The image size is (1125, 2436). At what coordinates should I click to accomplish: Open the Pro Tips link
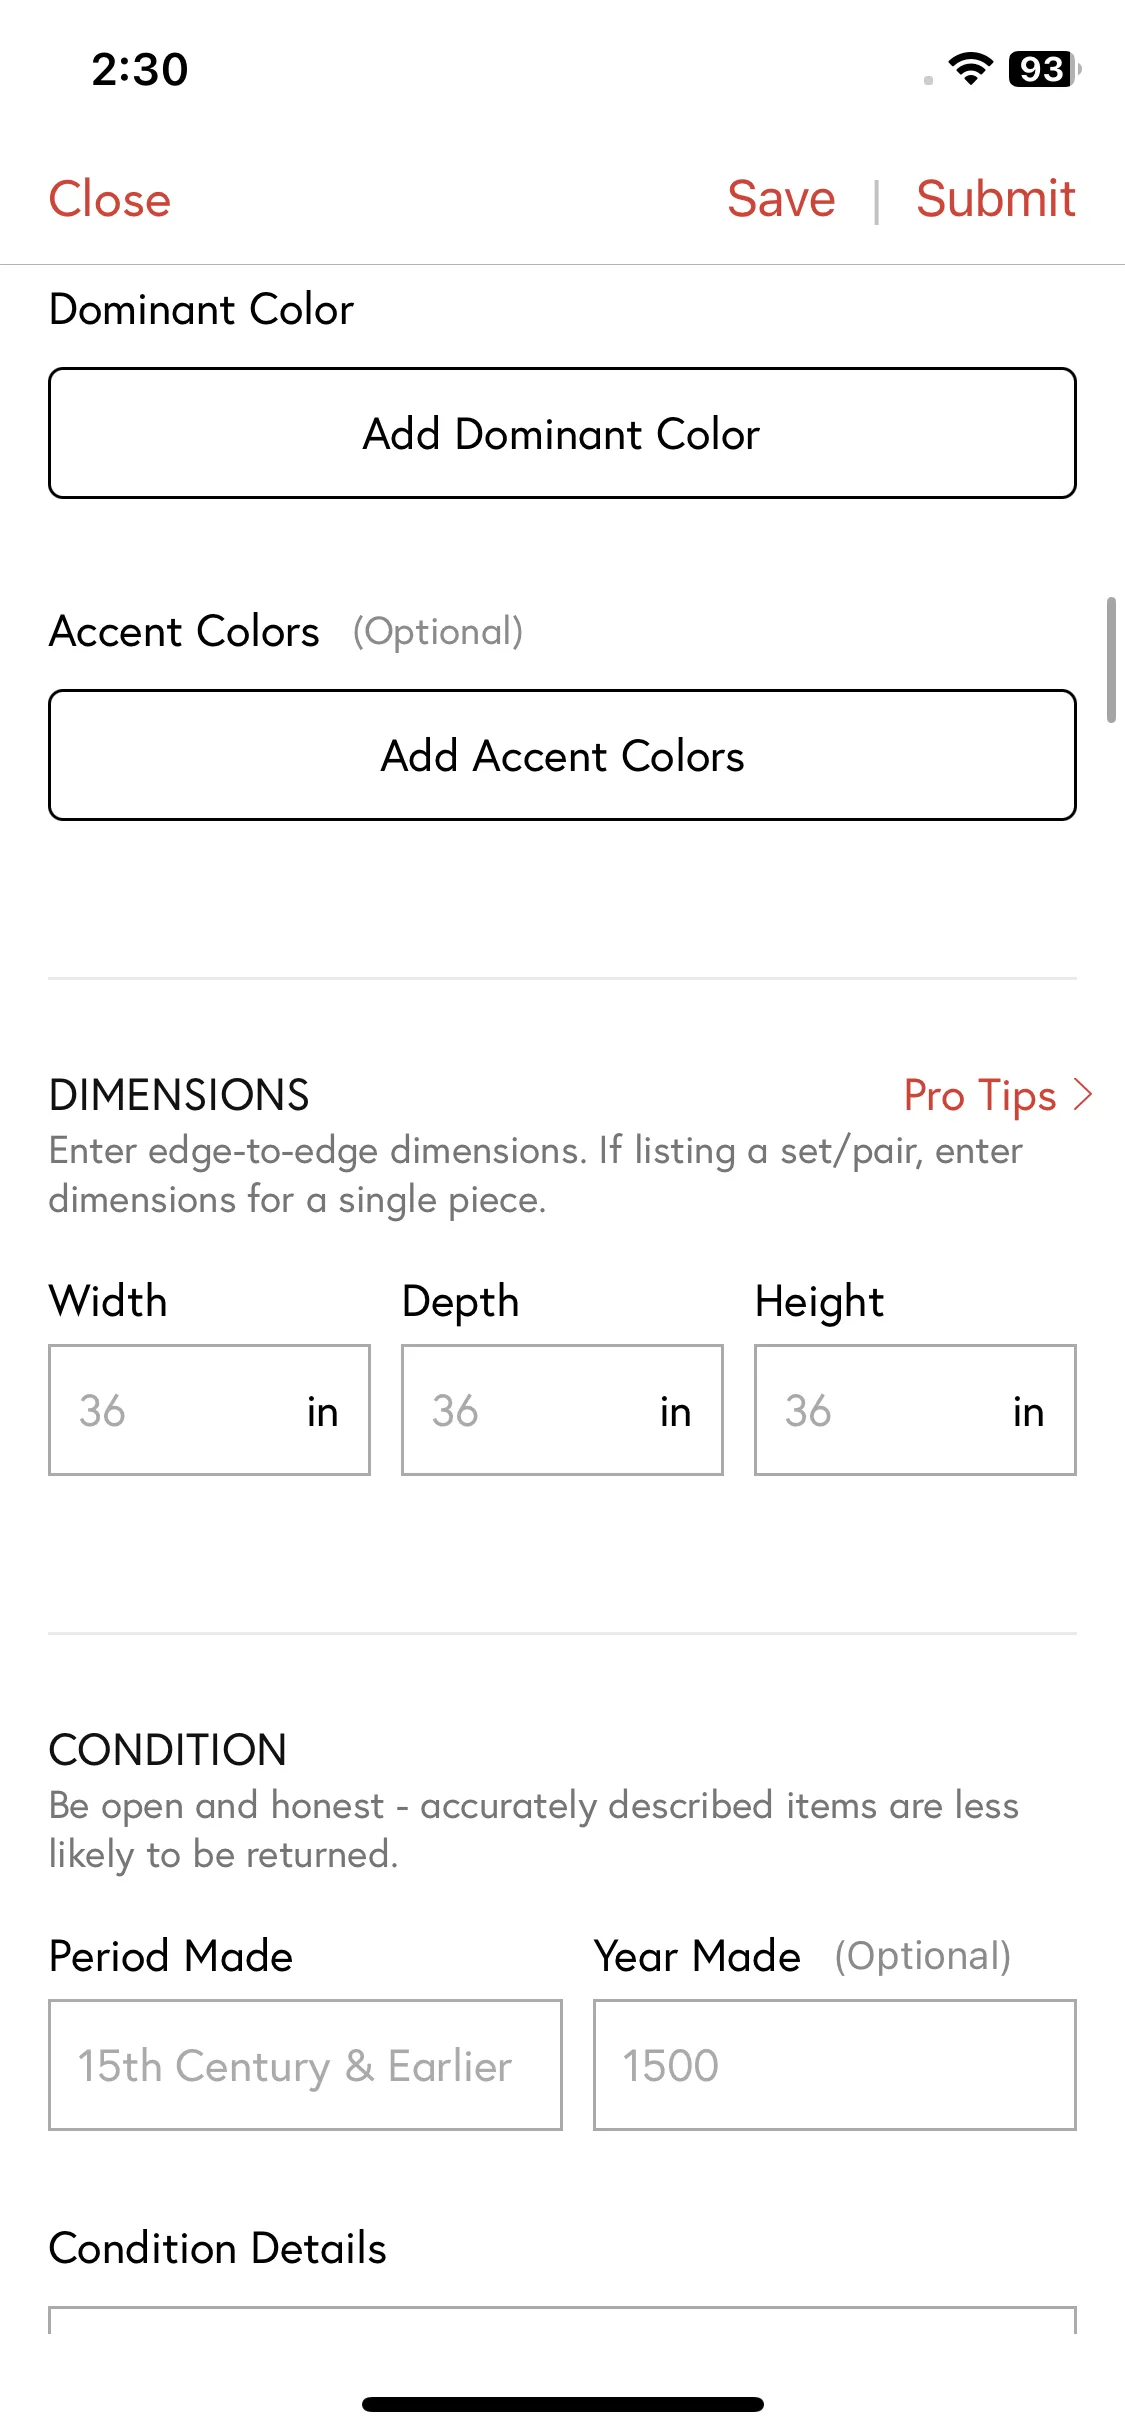point(980,1096)
